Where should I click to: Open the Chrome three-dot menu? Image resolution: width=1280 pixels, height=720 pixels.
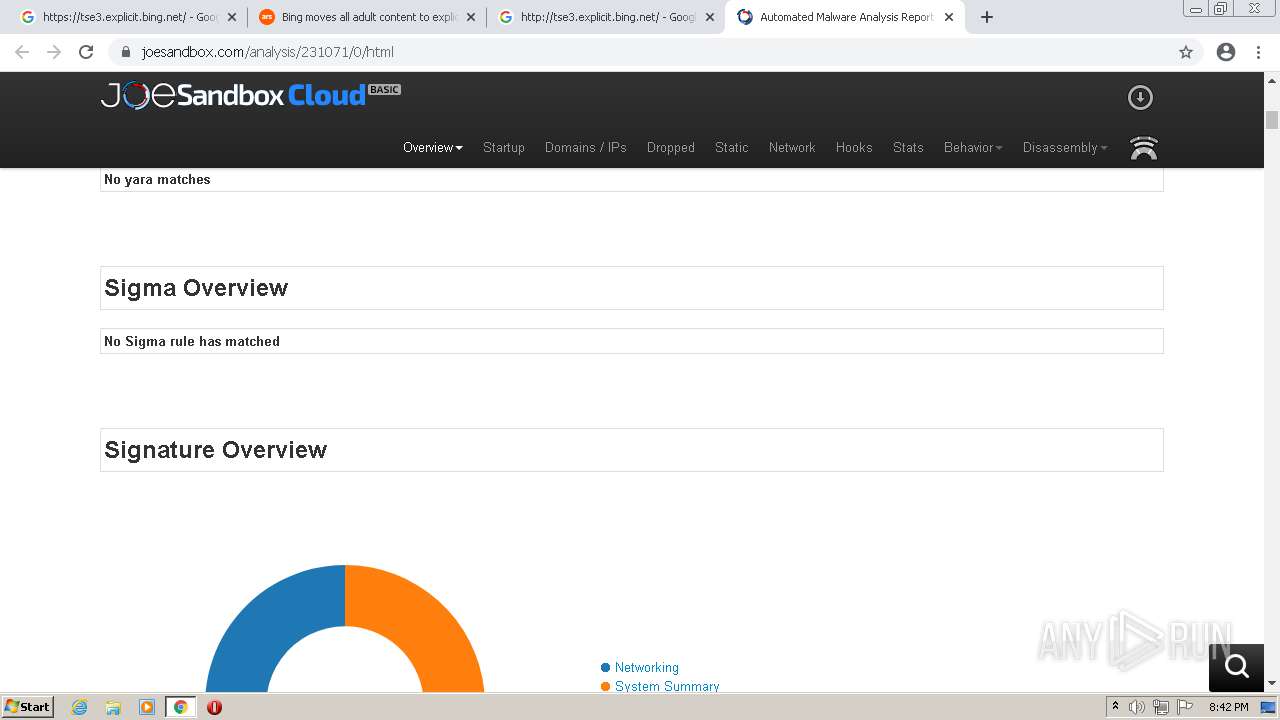pyautogui.click(x=1260, y=52)
